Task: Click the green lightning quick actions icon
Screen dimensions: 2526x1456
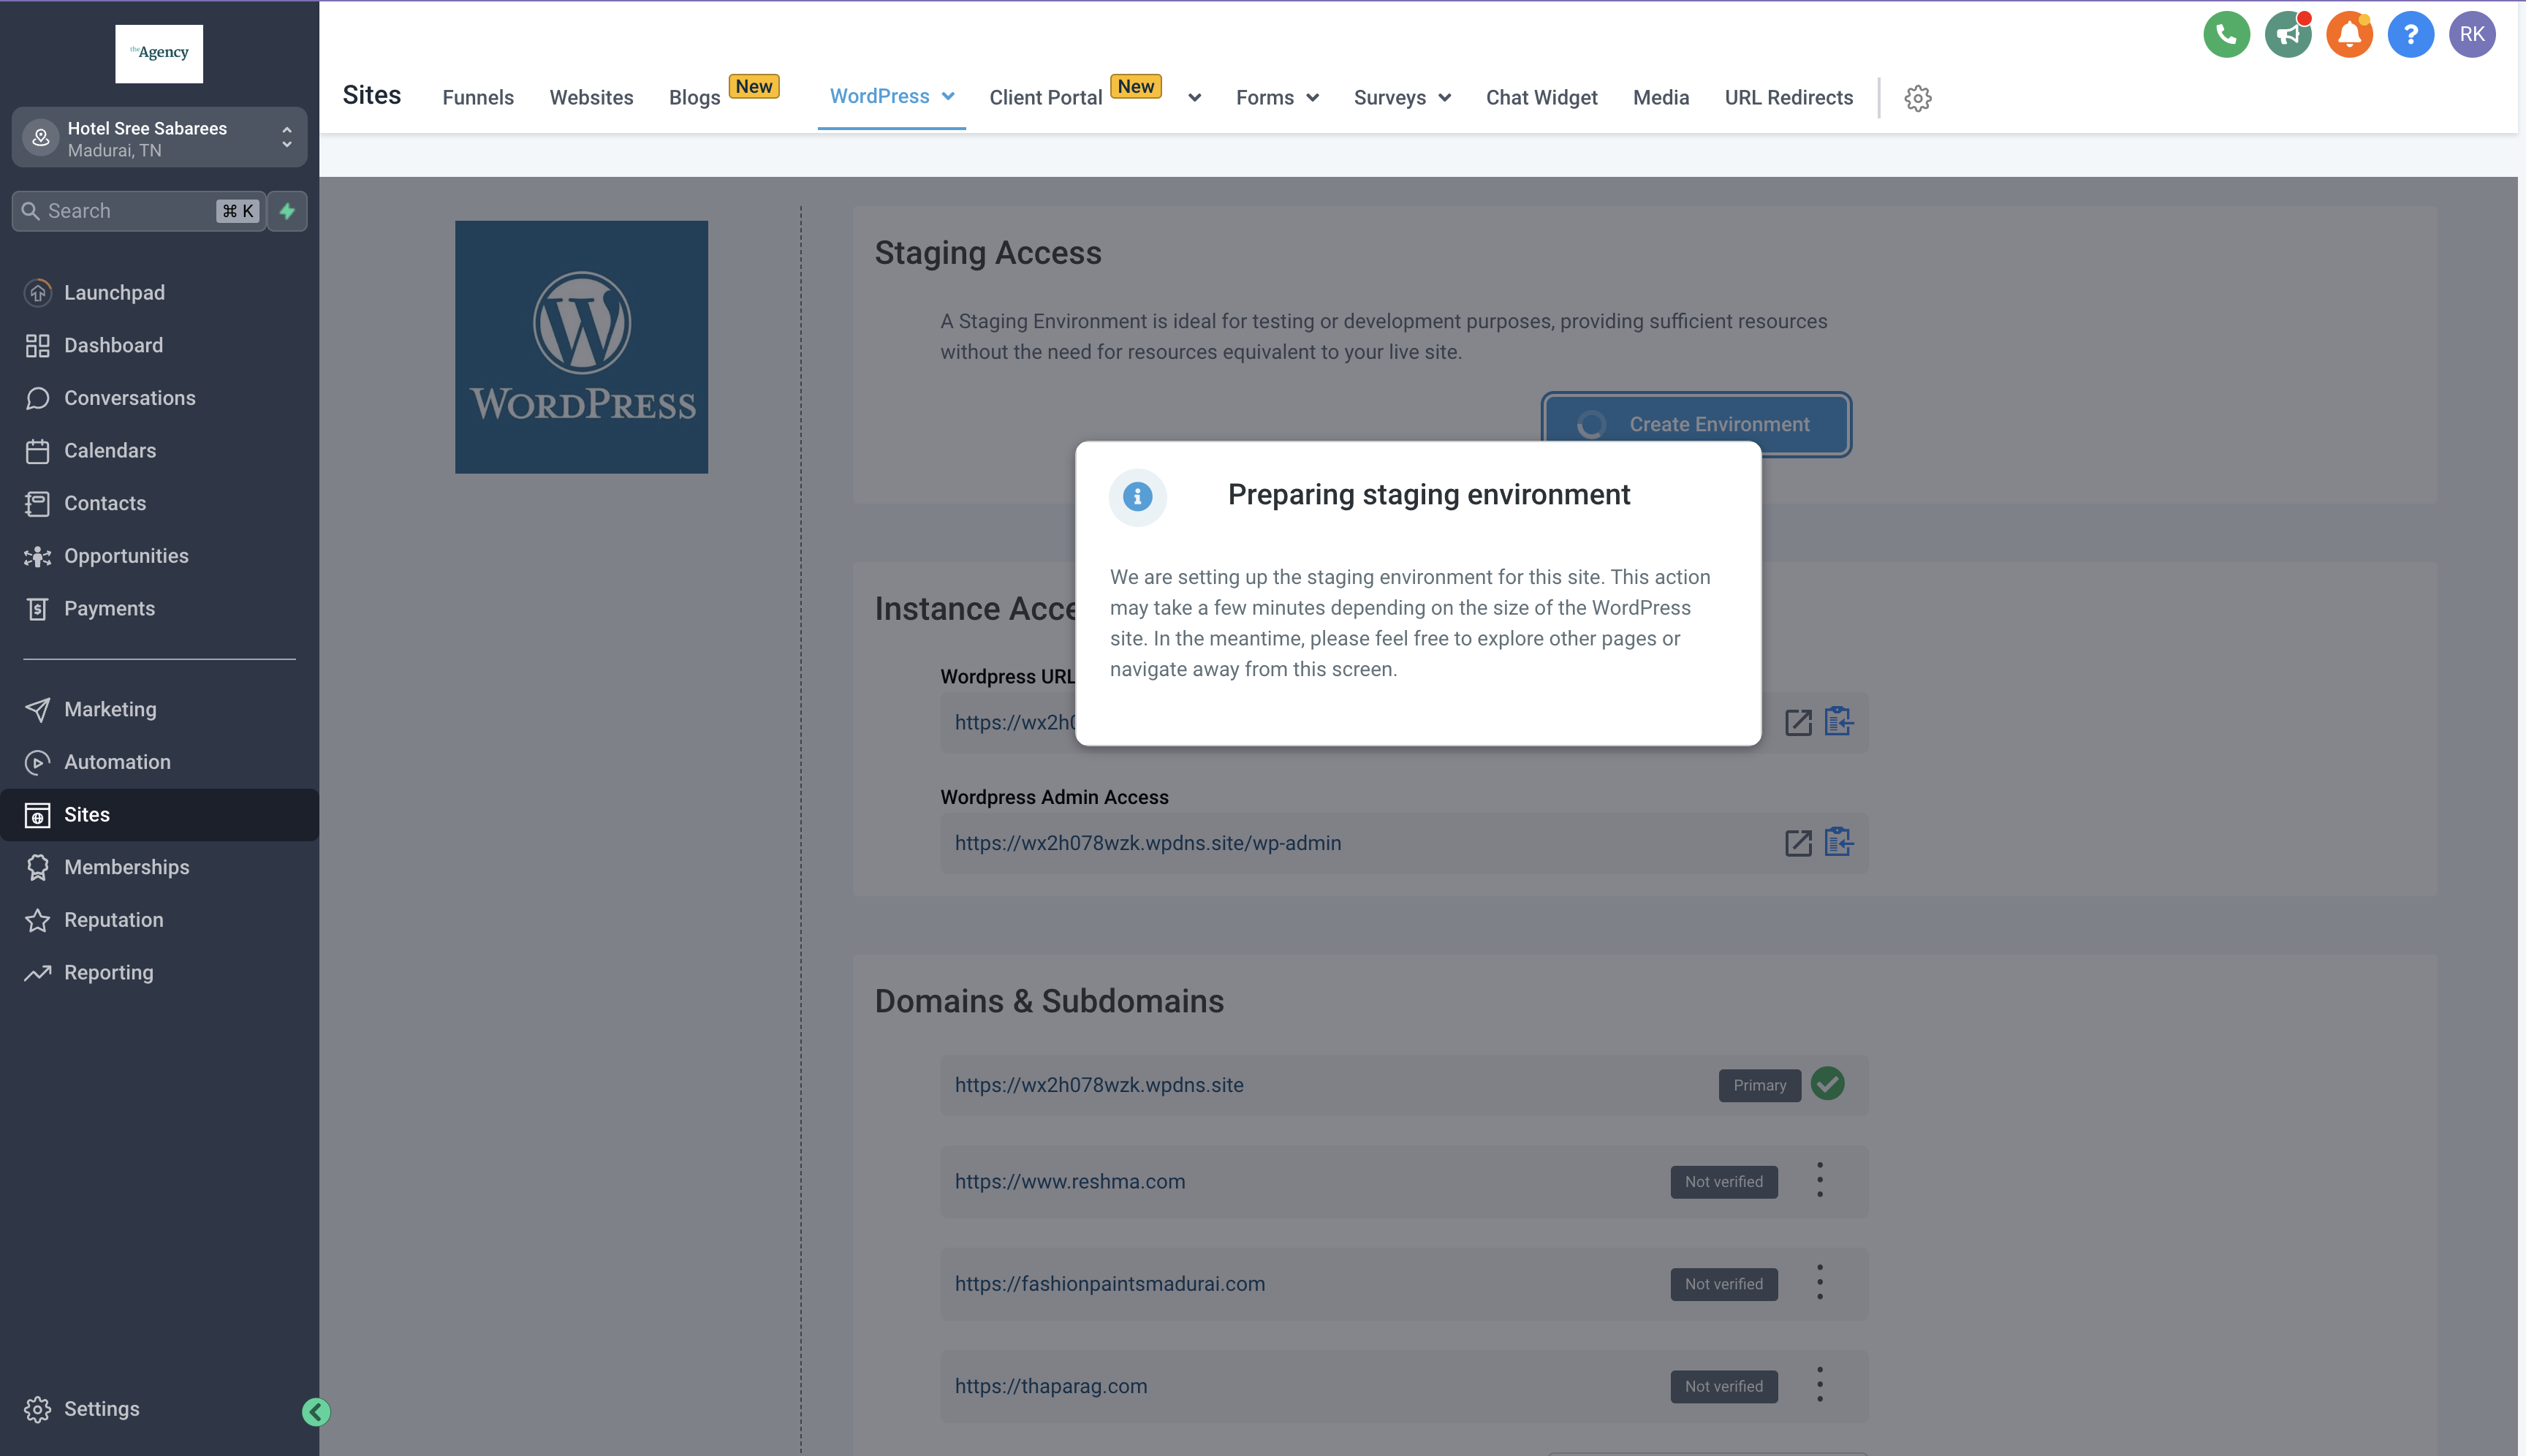Action: 287,211
